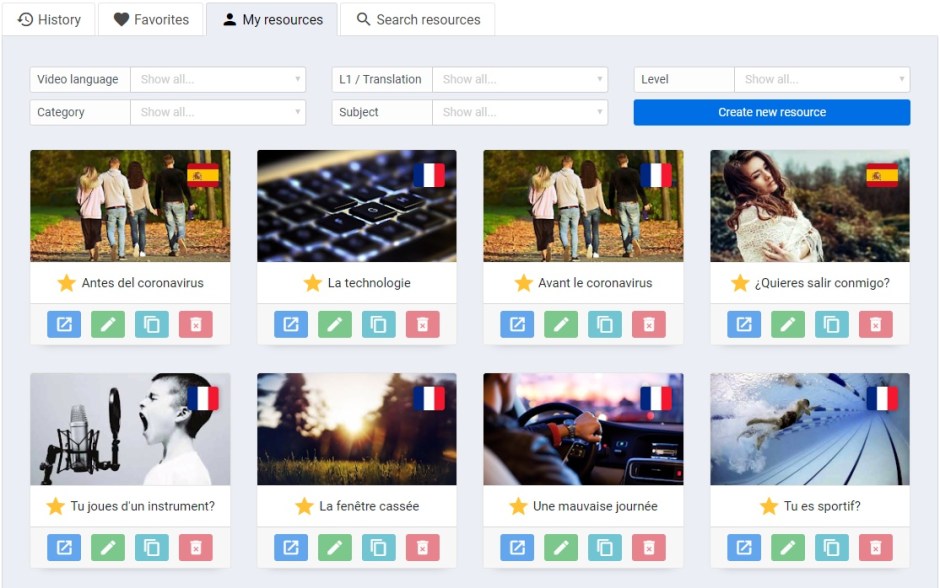Edit the 'La technologie' resource with pencil icon
The height and width of the screenshot is (588, 940).
[x=335, y=324]
